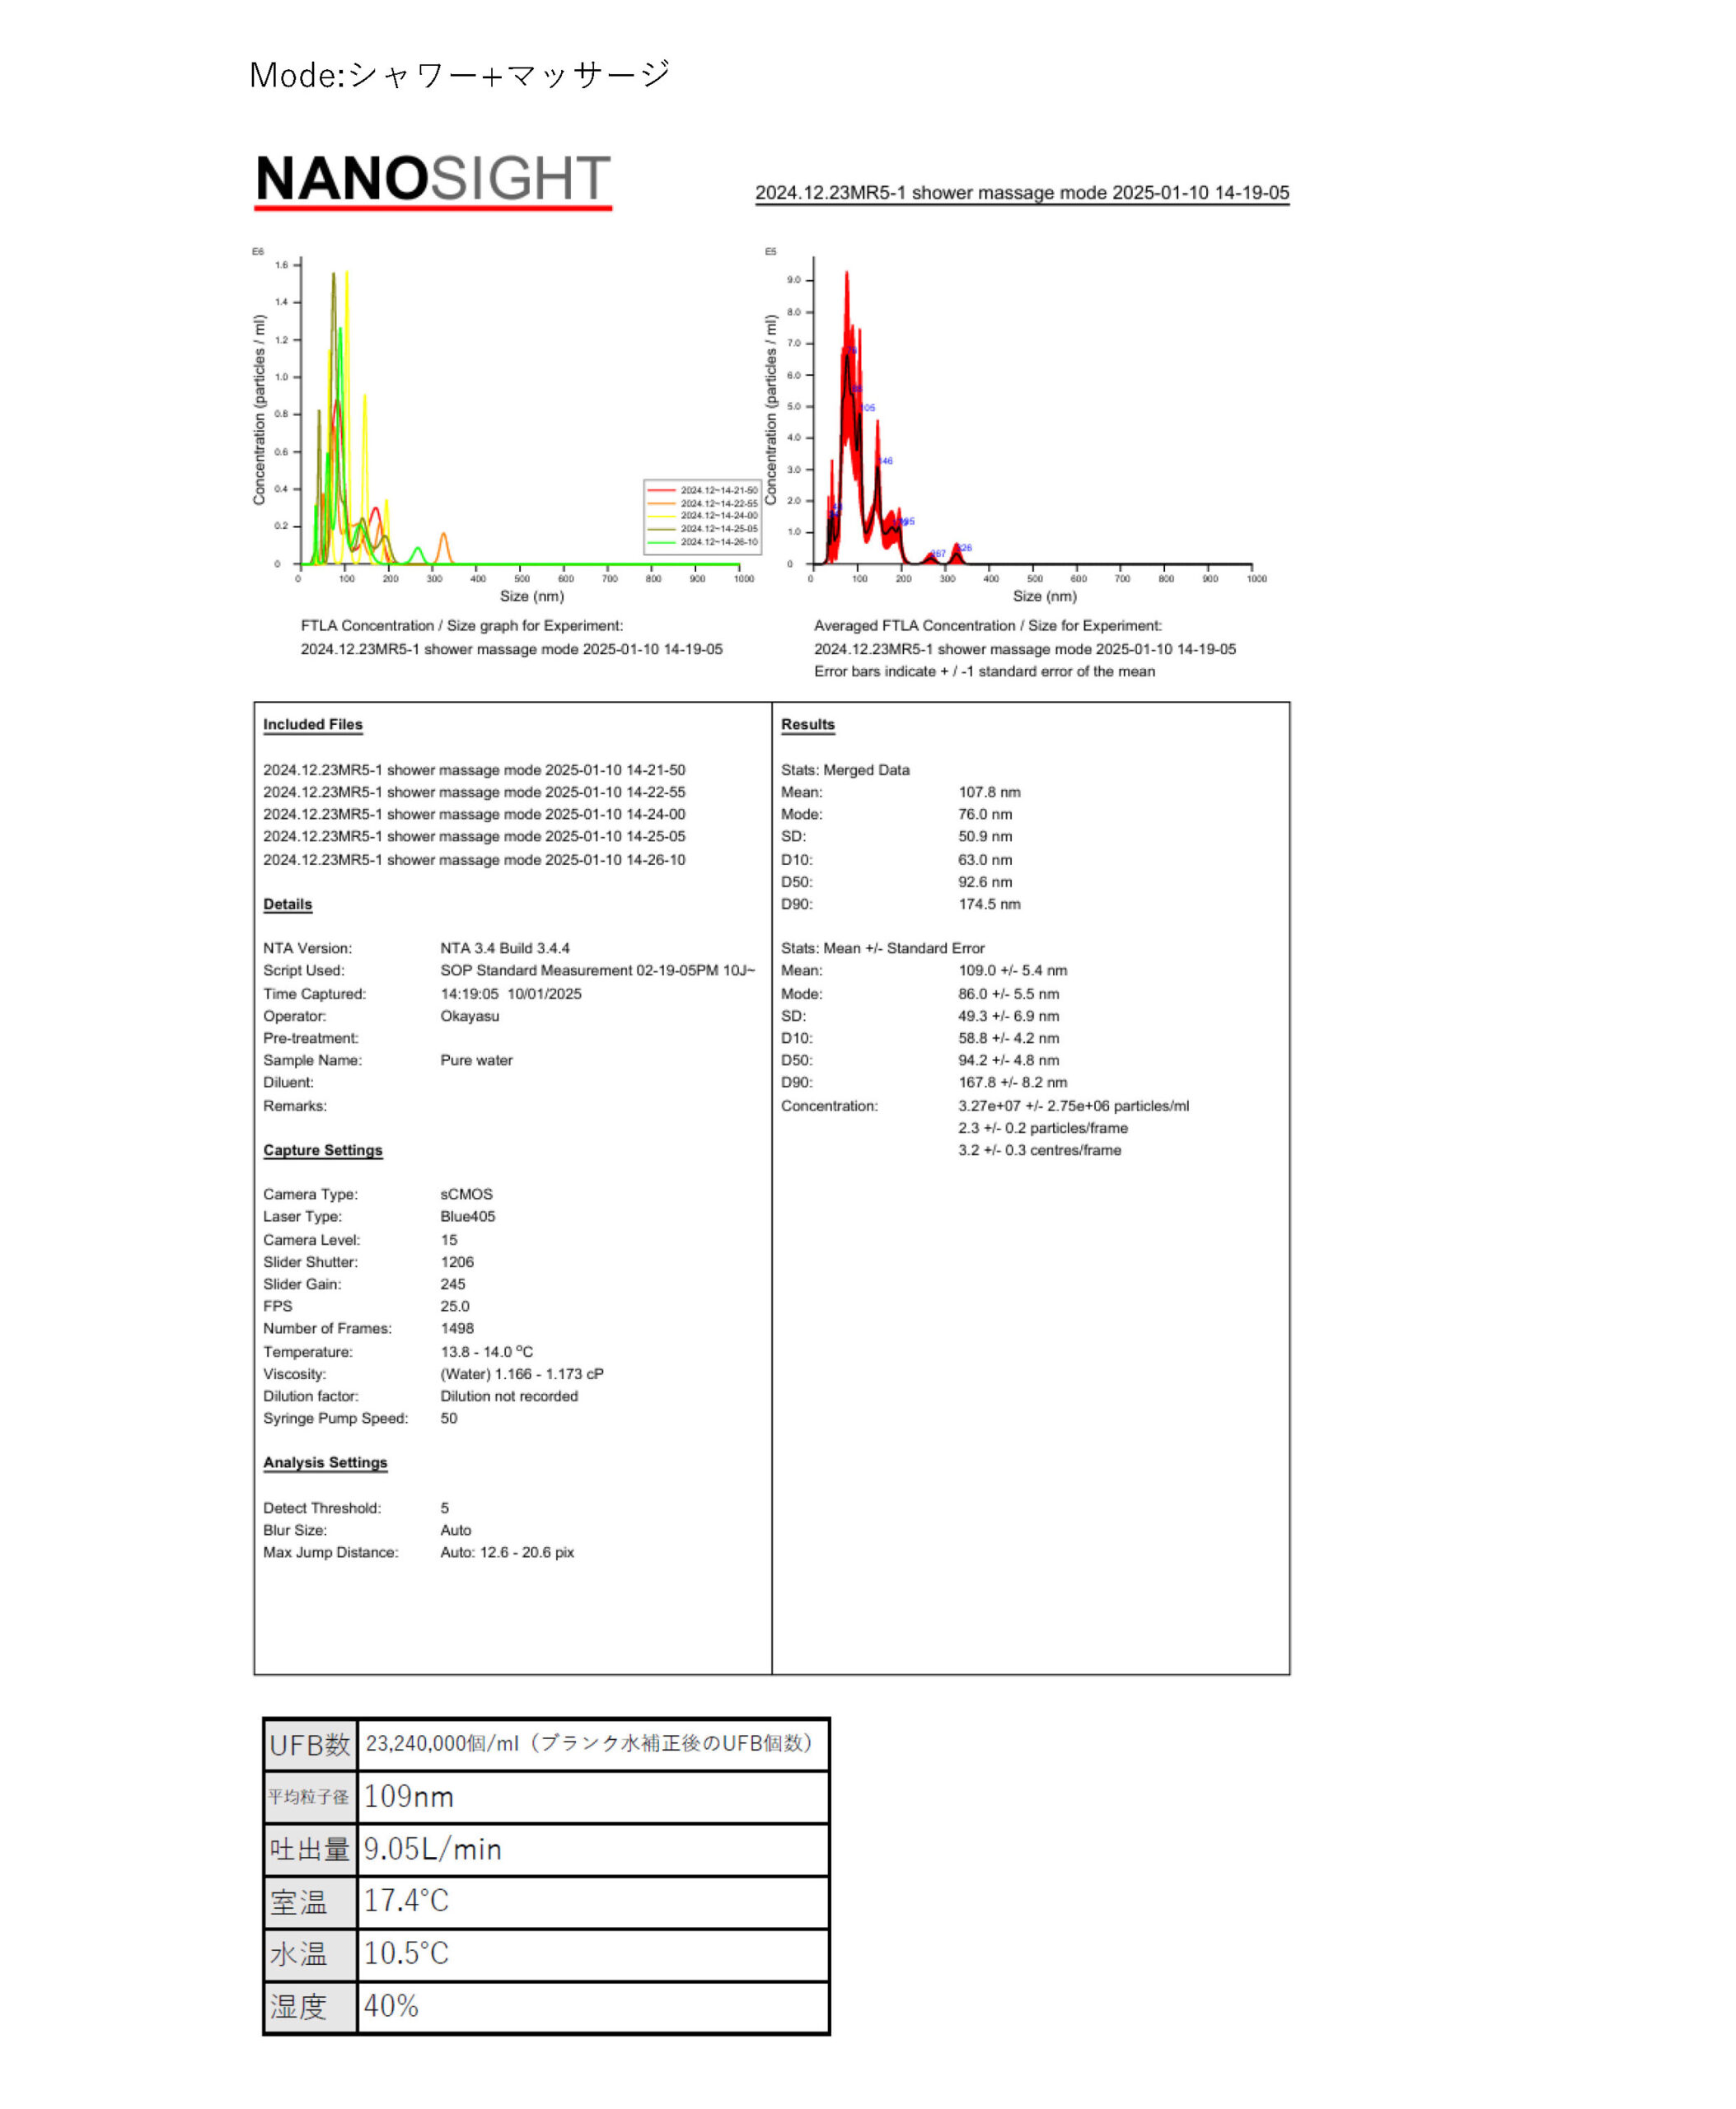Click merged mode value '76.0 nm'
This screenshot has width=1736, height=2109.
(985, 814)
